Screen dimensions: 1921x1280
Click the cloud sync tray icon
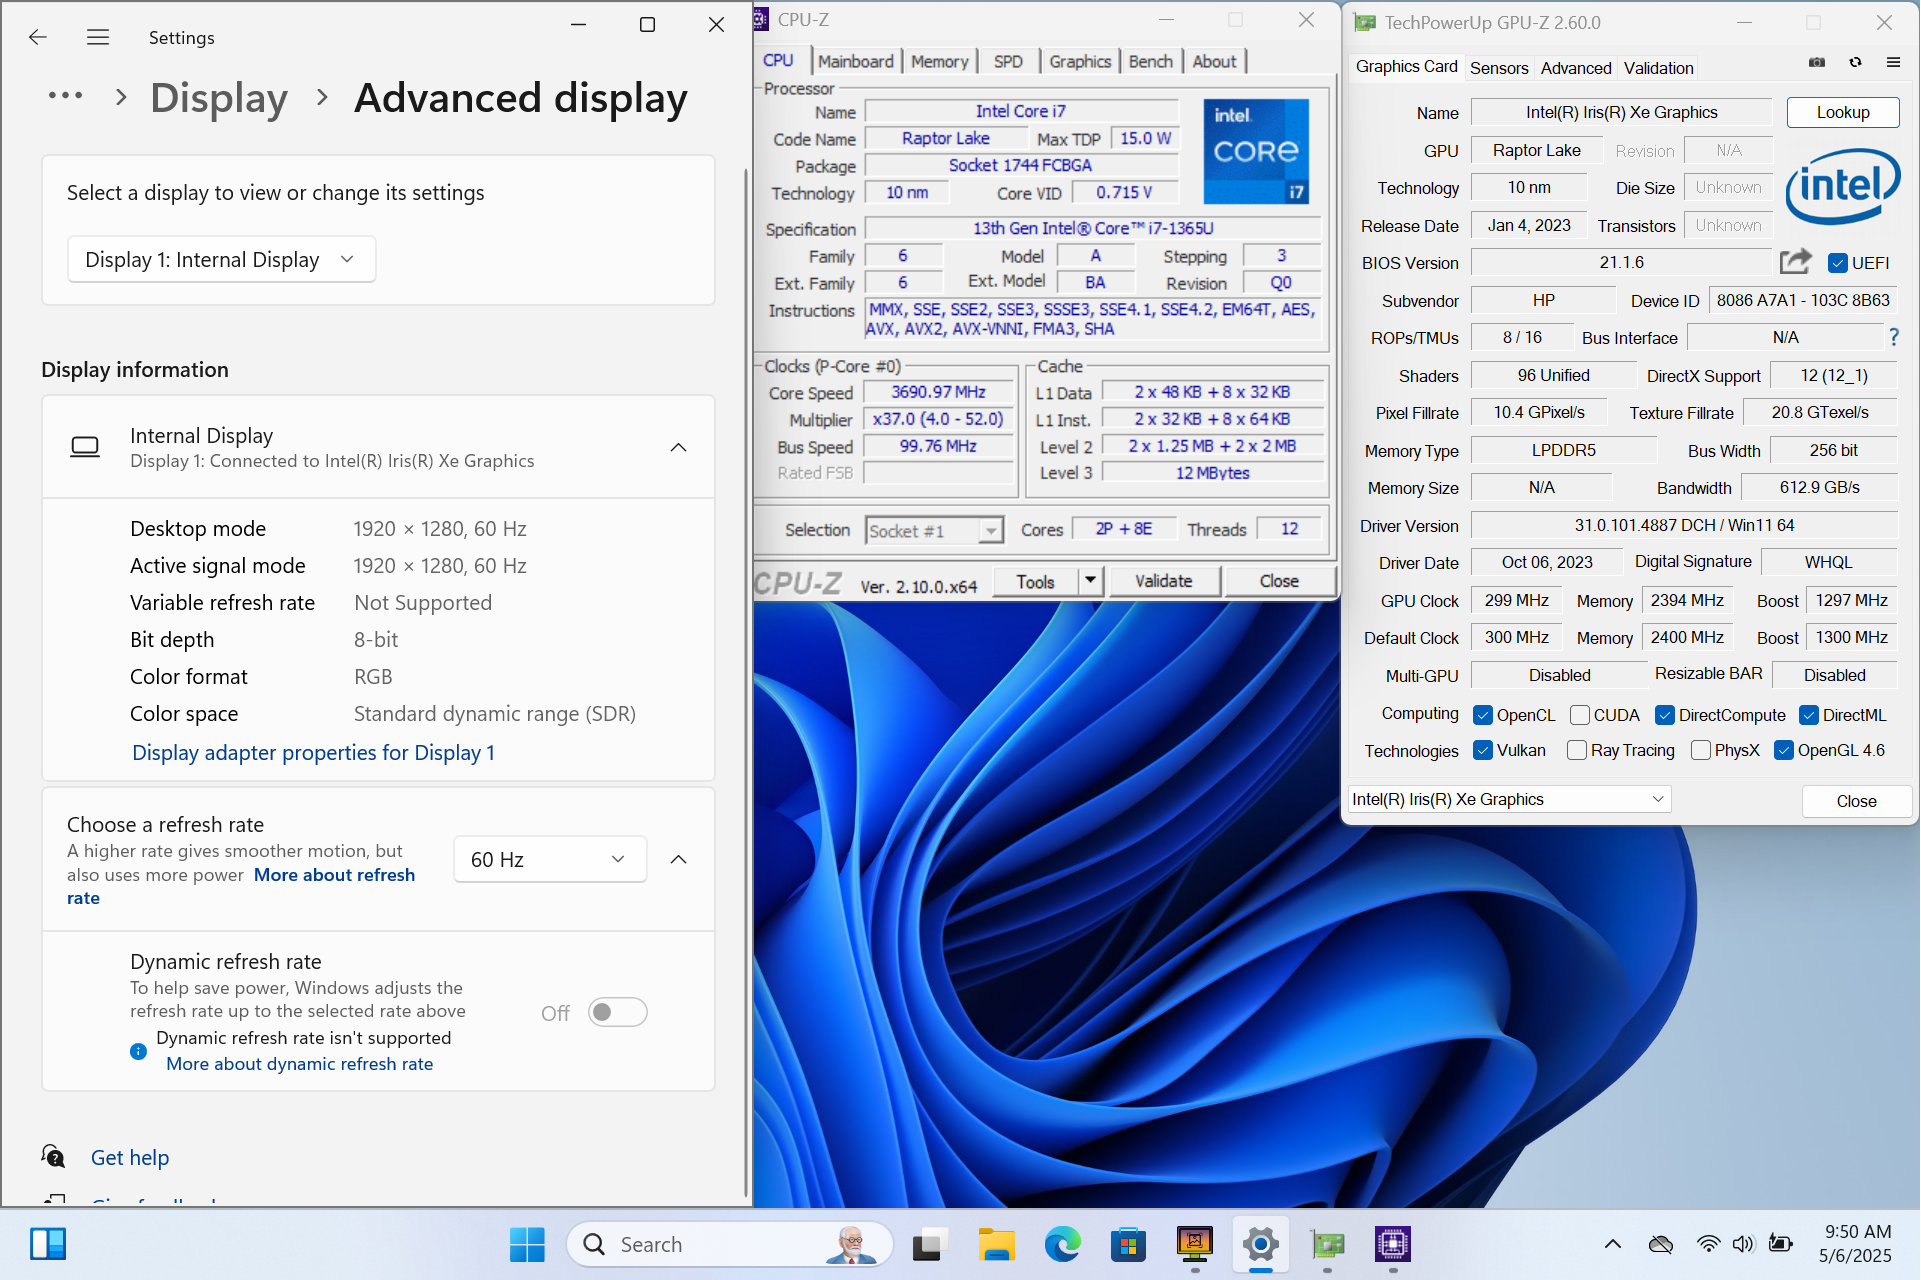pyautogui.click(x=1661, y=1244)
